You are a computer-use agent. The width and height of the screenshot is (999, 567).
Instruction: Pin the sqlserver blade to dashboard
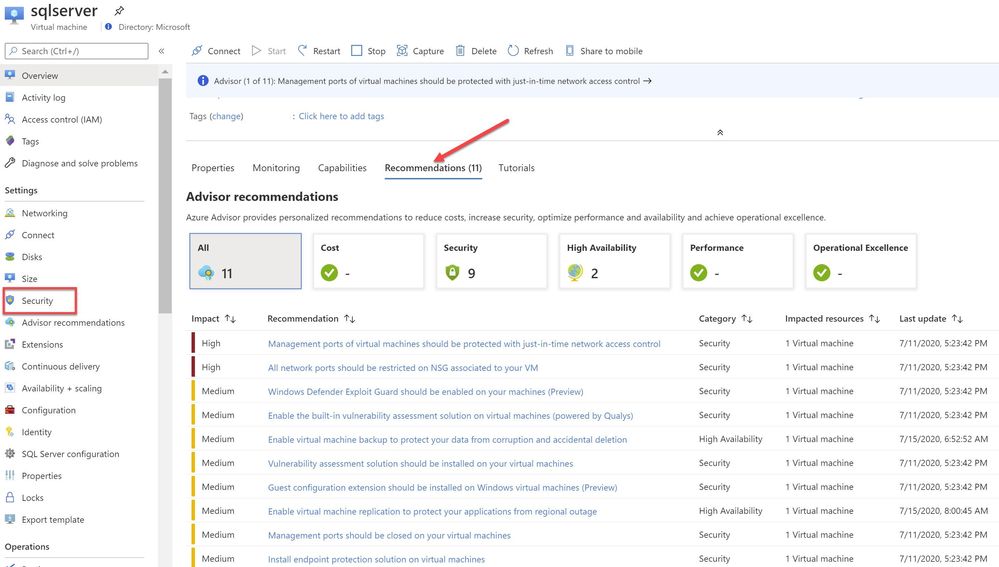click(119, 11)
